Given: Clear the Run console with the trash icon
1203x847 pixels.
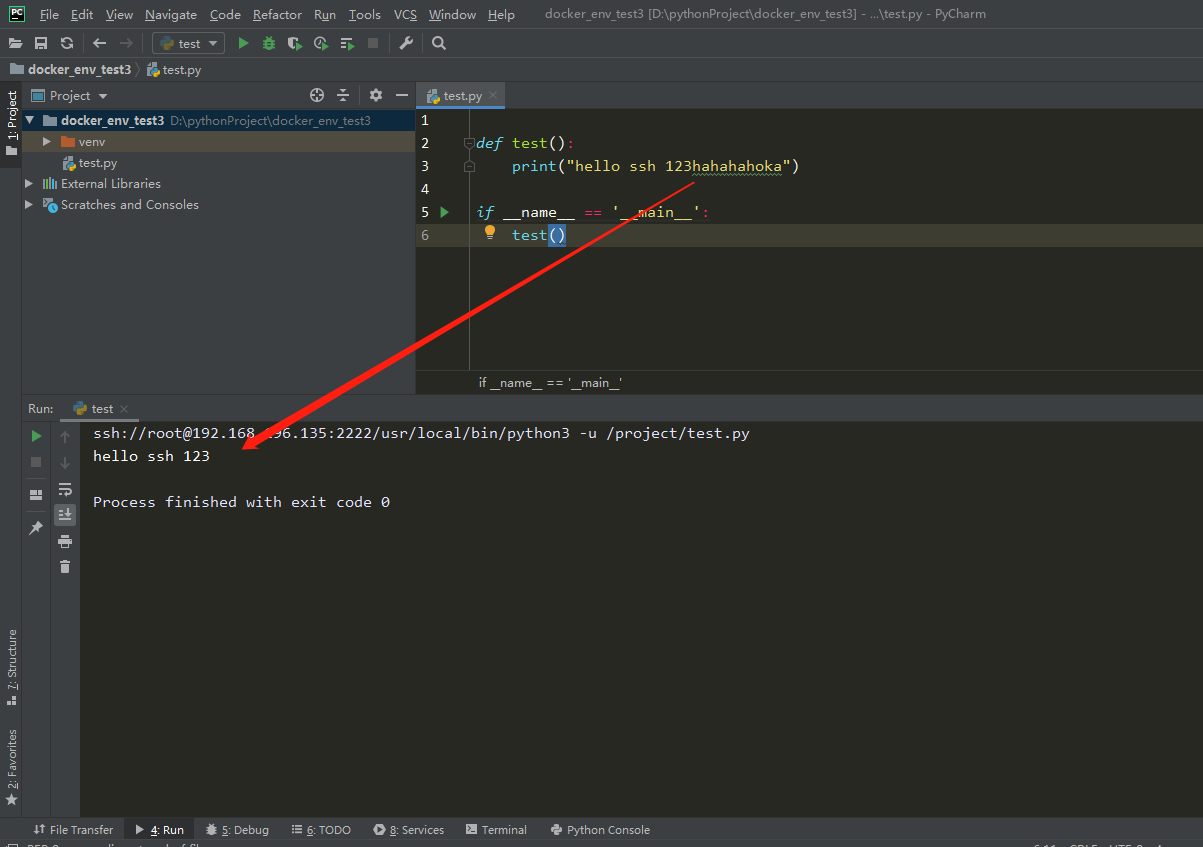Looking at the screenshot, I should [65, 566].
